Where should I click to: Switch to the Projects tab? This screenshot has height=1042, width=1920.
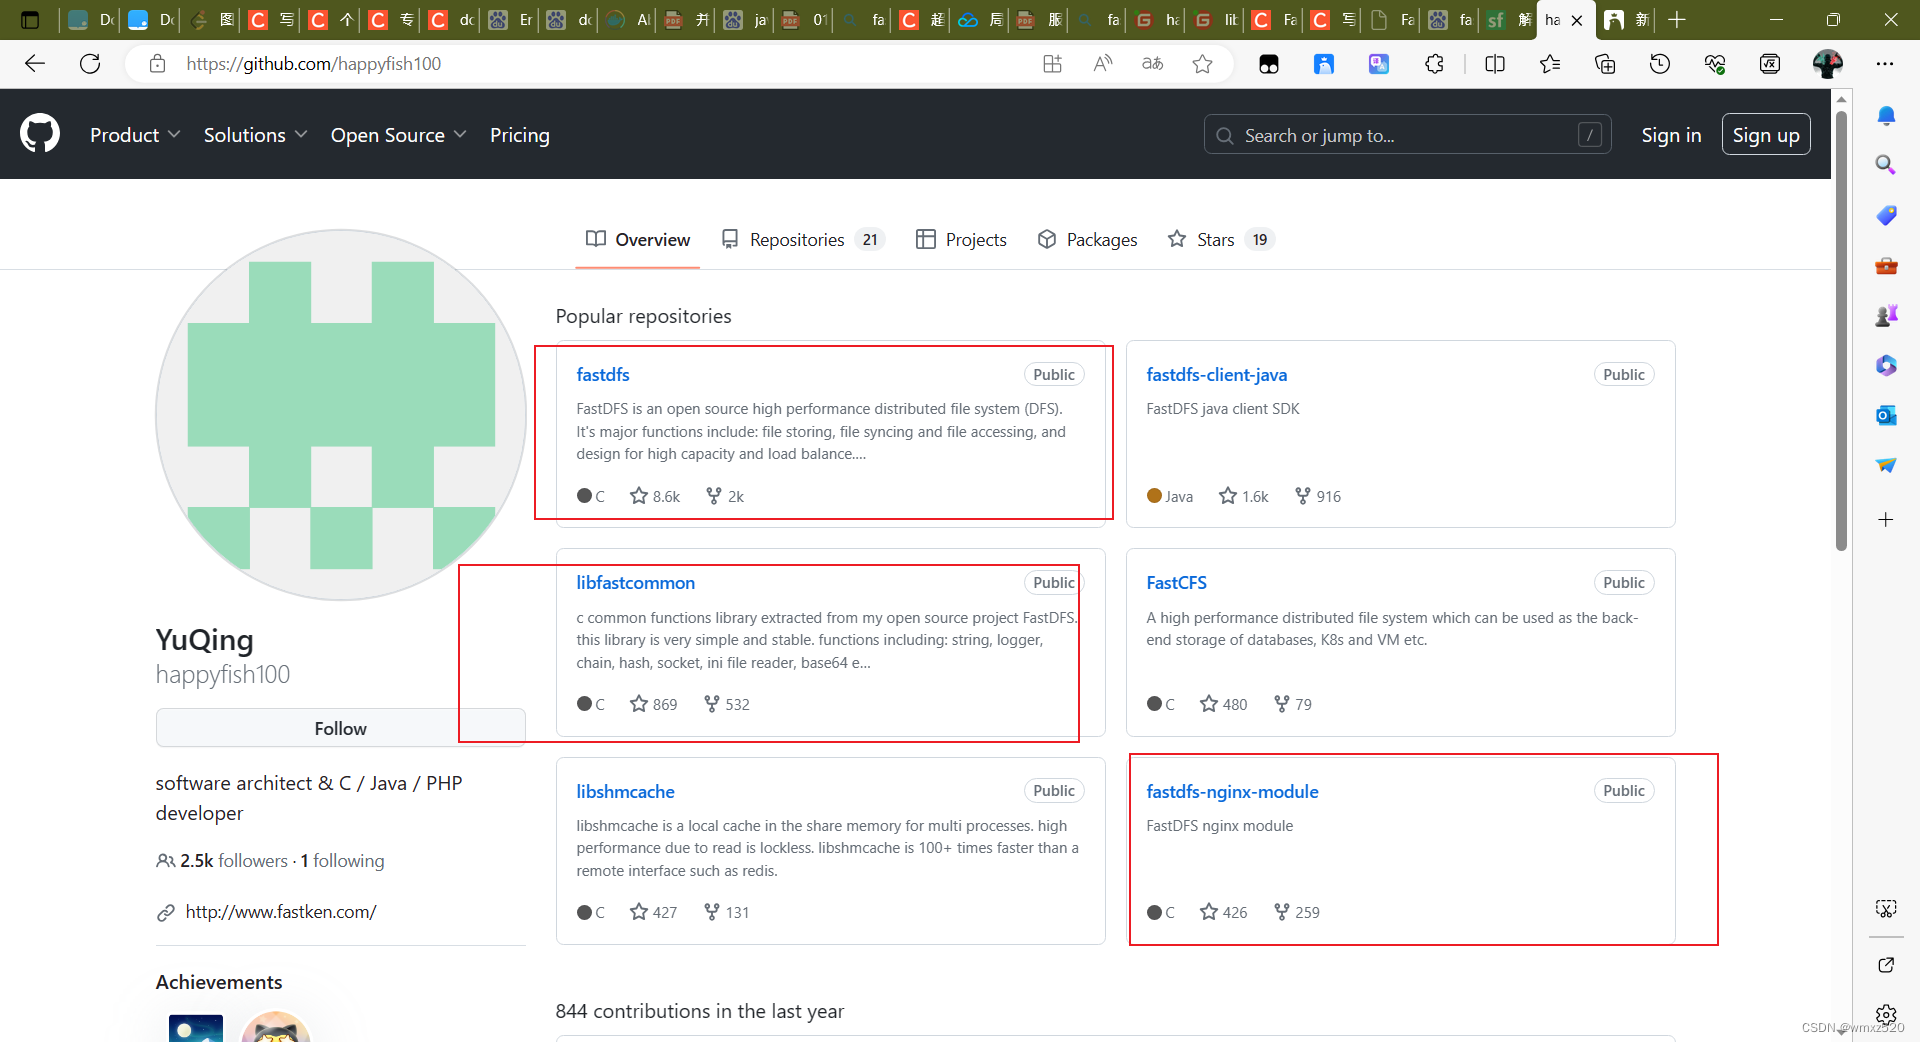tap(961, 239)
